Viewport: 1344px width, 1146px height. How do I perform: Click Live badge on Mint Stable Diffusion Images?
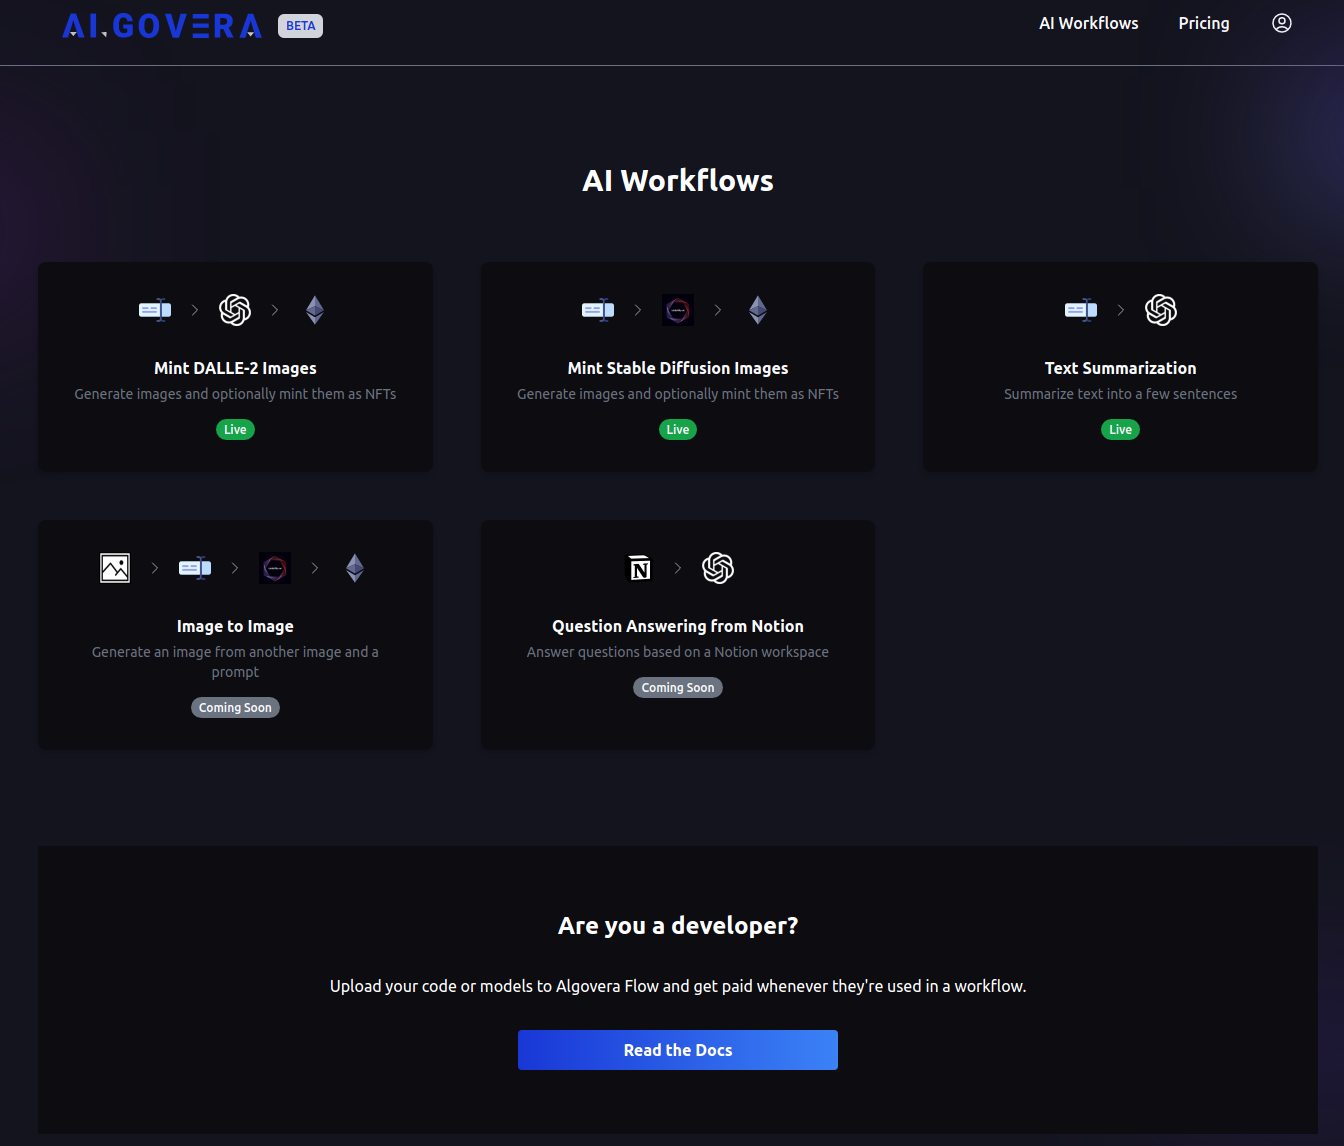678,430
